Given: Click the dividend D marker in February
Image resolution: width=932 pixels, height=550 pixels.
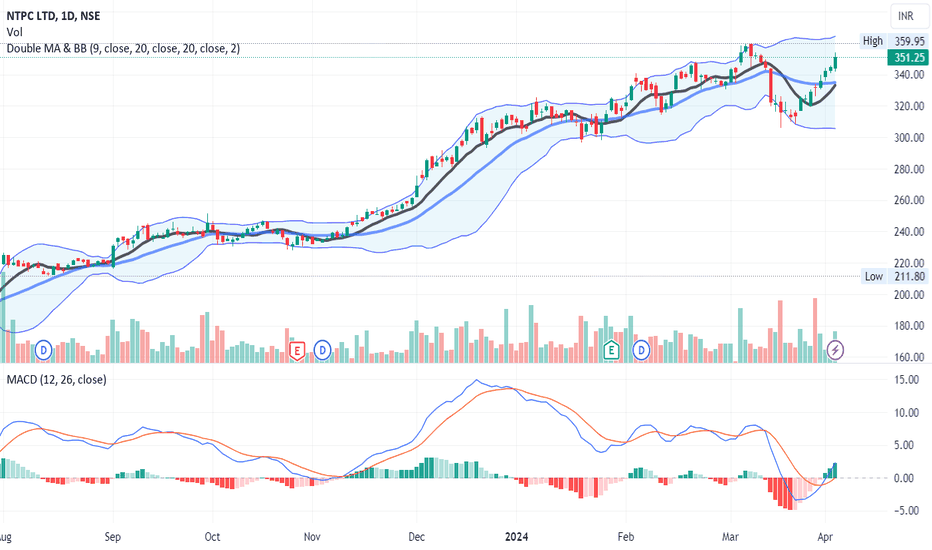Looking at the screenshot, I should pos(641,350).
